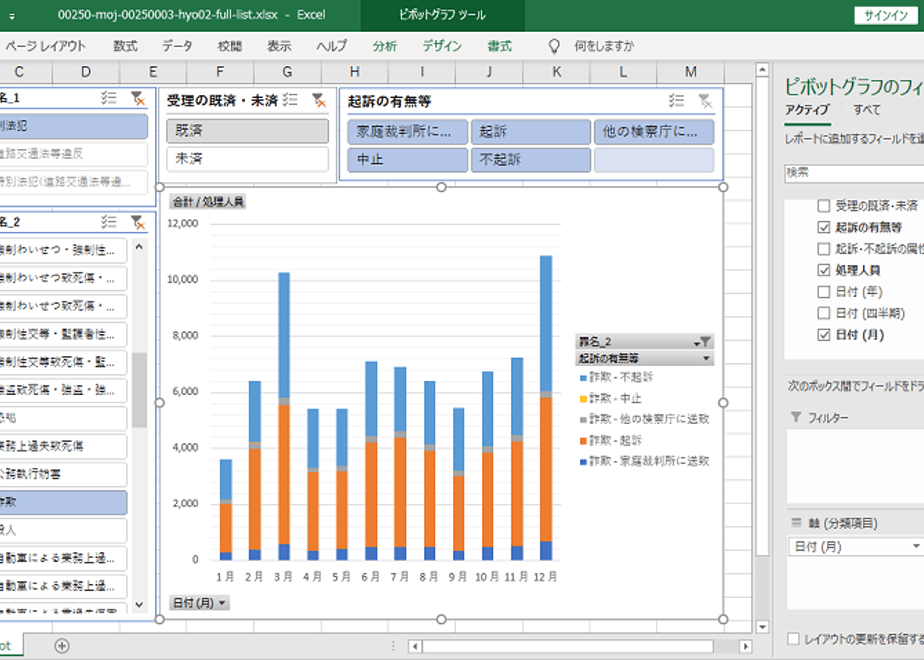Click 合計 / 処理人員 value field button
The width and height of the screenshot is (924, 660).
tap(207, 202)
